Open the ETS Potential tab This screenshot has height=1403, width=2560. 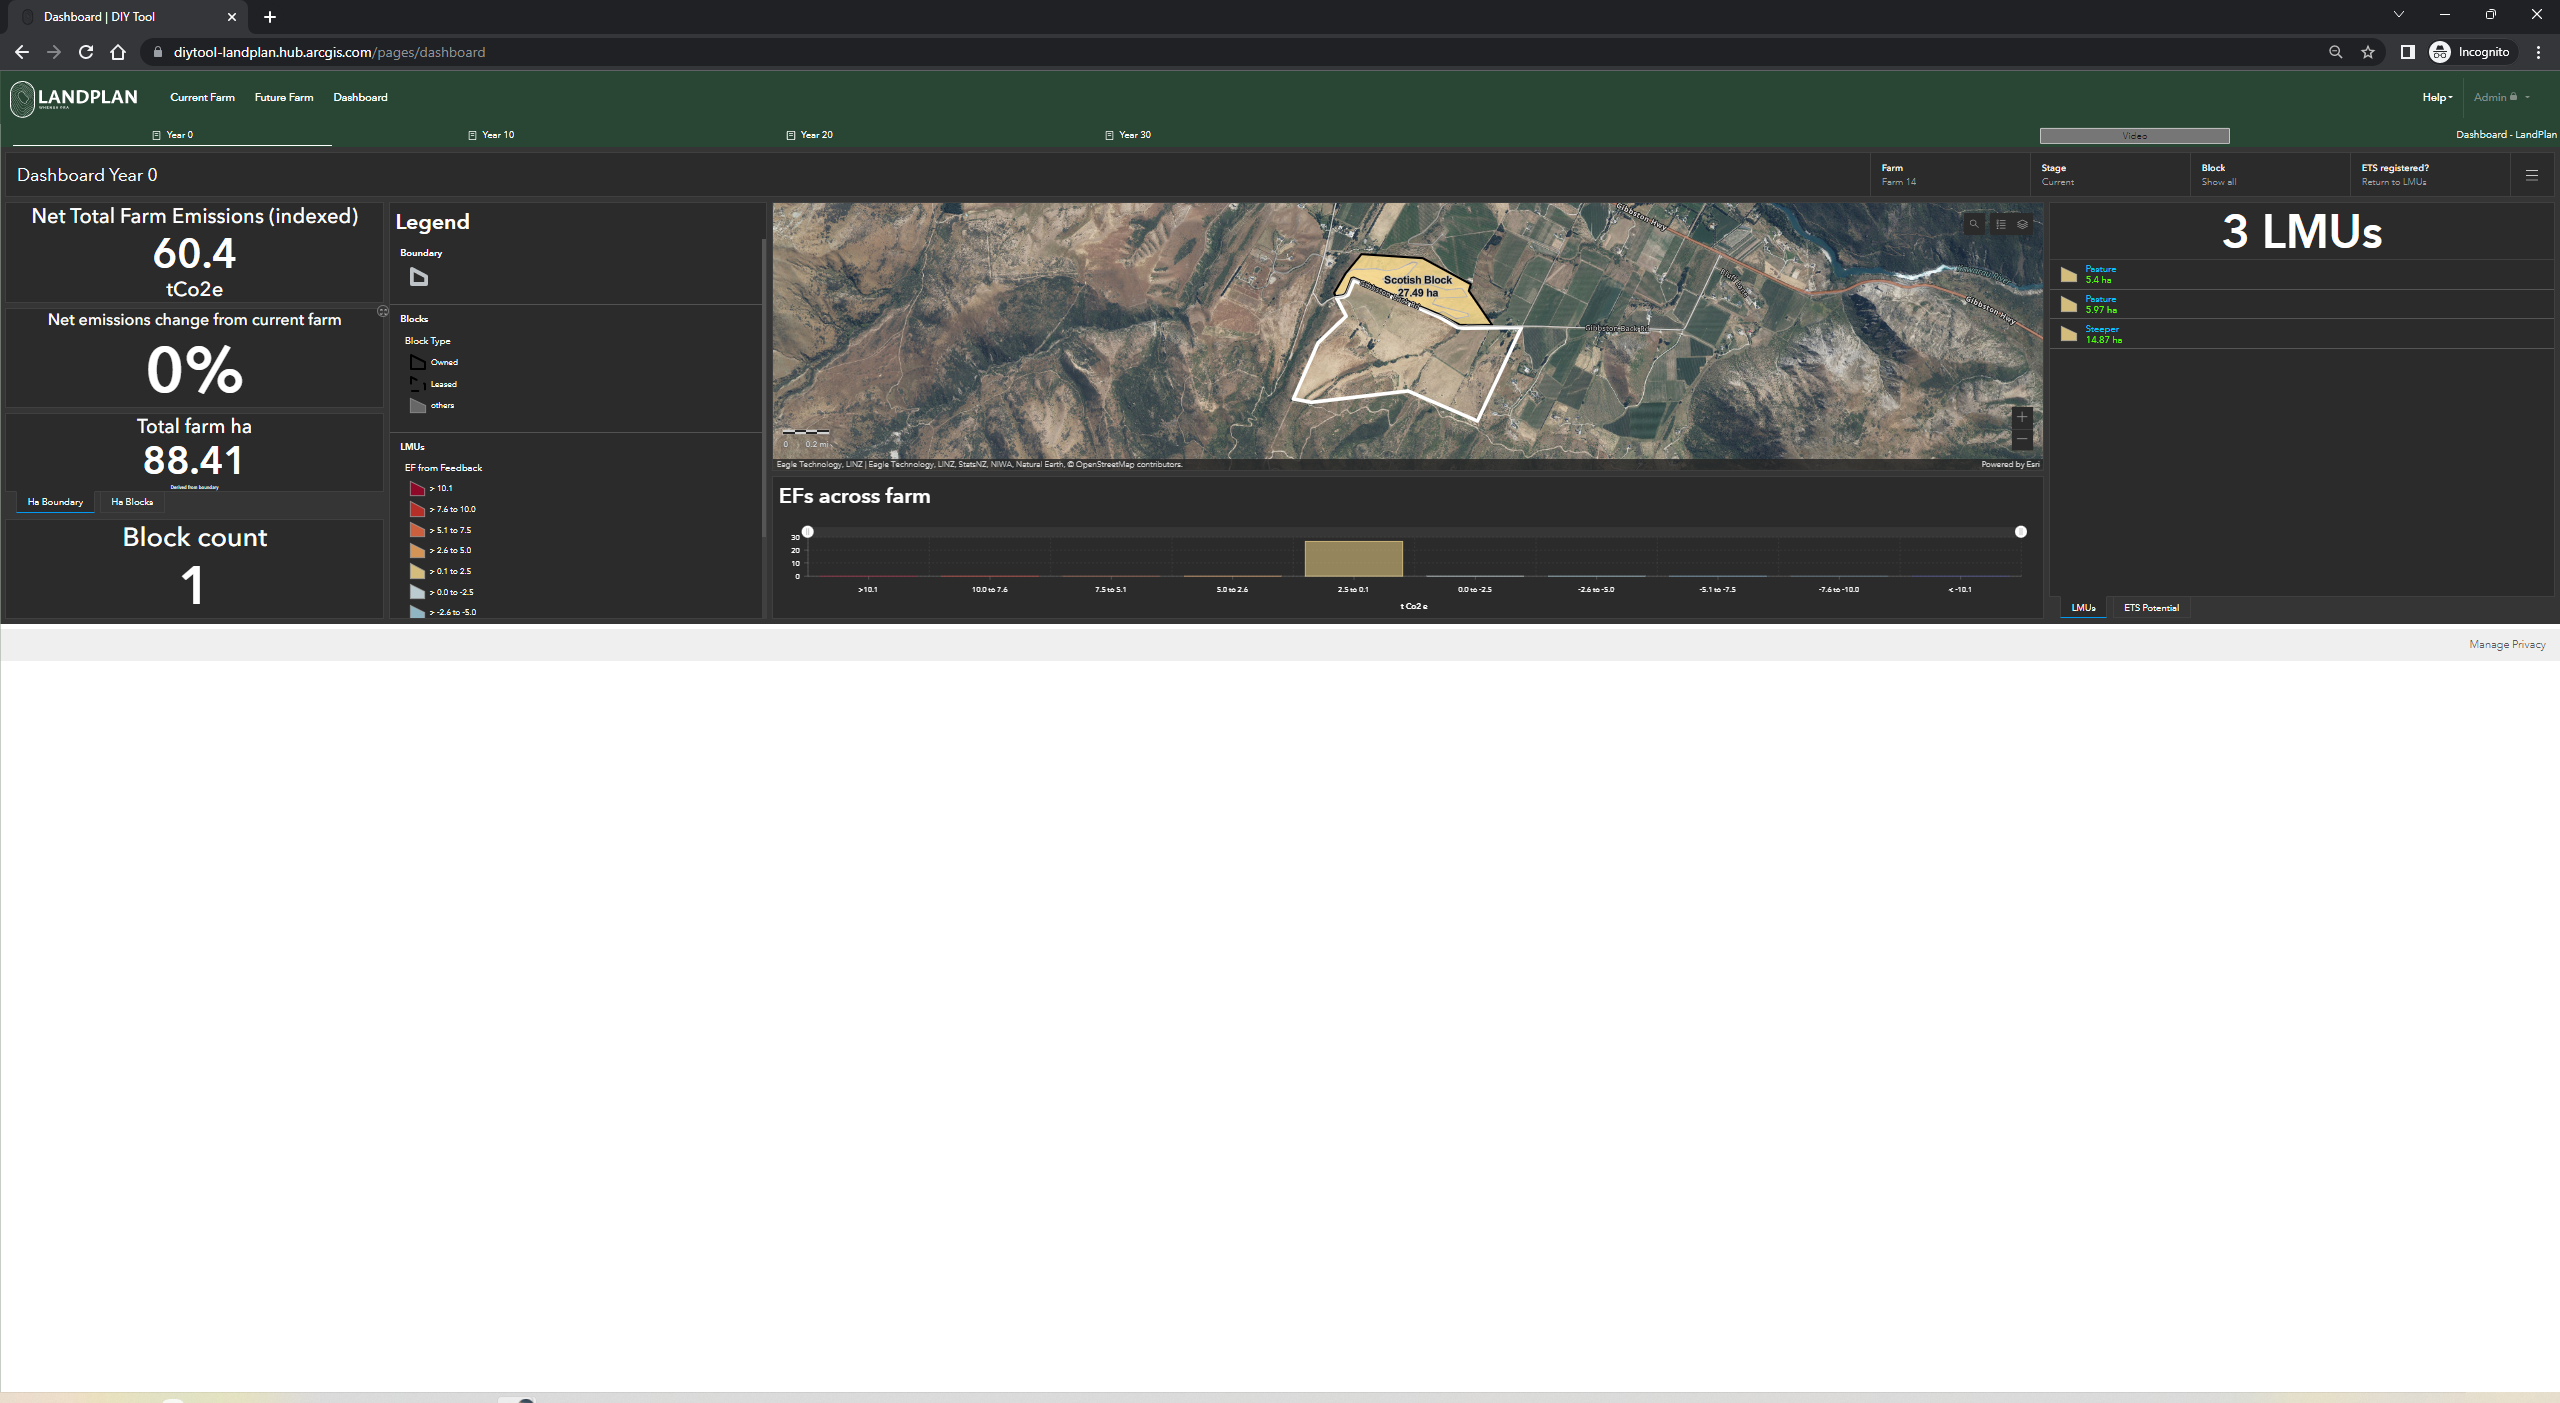[2150, 607]
